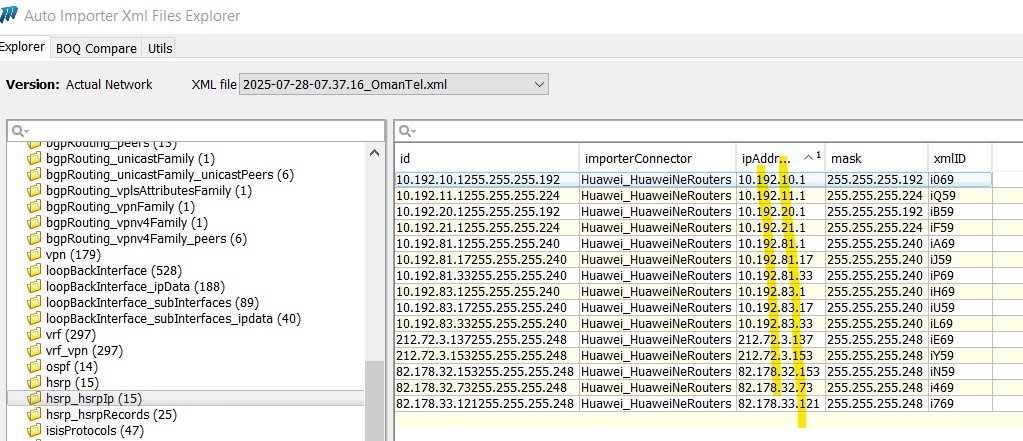Open the XML file dropdown
1023x441 pixels.
tap(539, 85)
